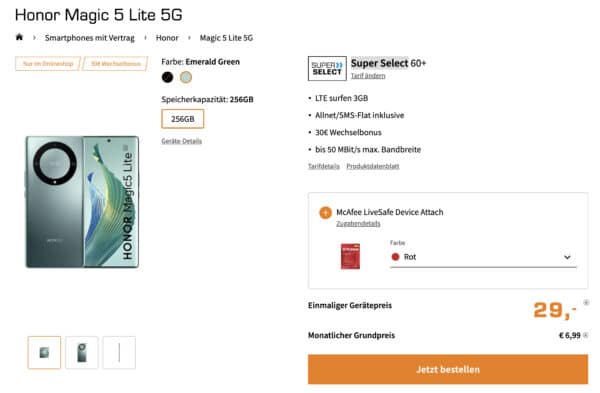
Task: Open Geräte-Details link
Action: [x=181, y=141]
